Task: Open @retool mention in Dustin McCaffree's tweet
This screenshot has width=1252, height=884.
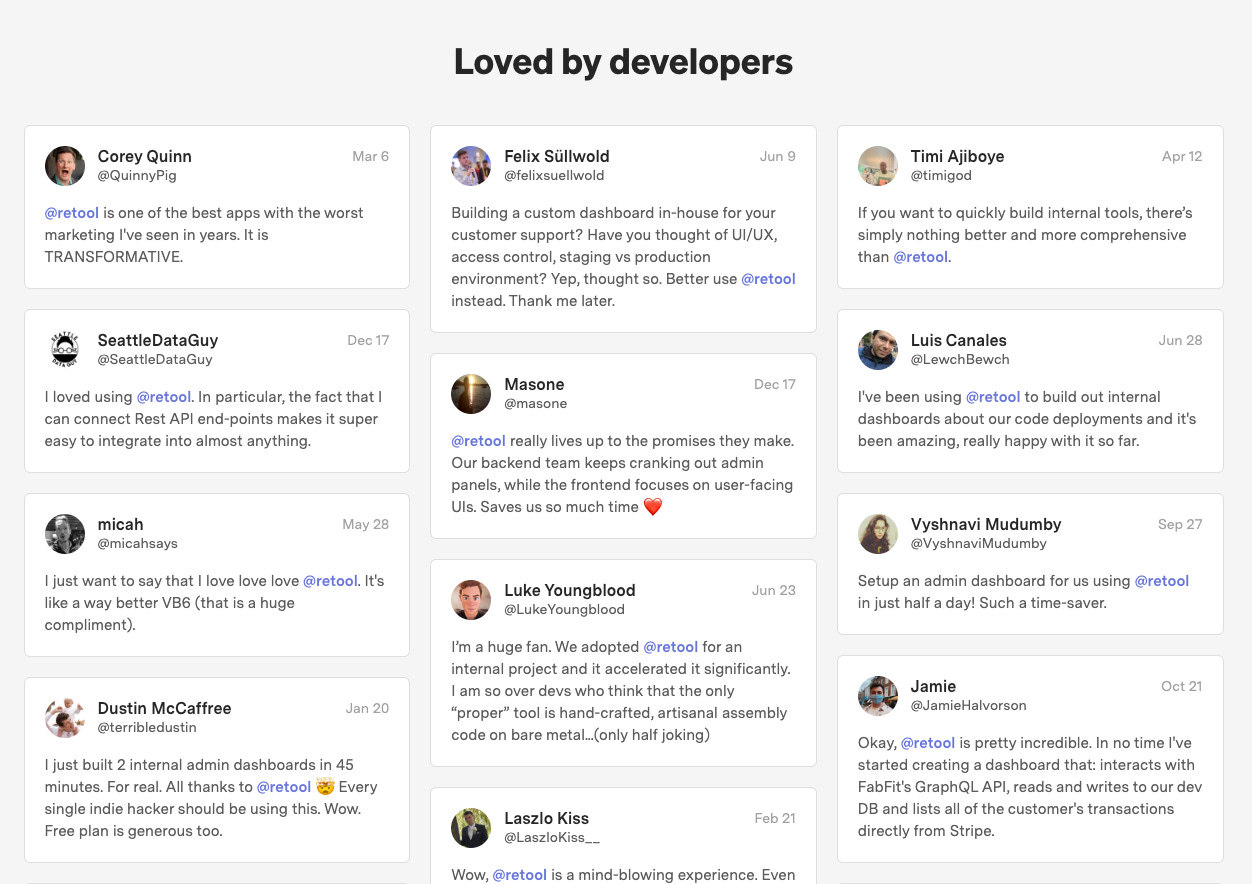Action: pyautogui.click(x=284, y=787)
